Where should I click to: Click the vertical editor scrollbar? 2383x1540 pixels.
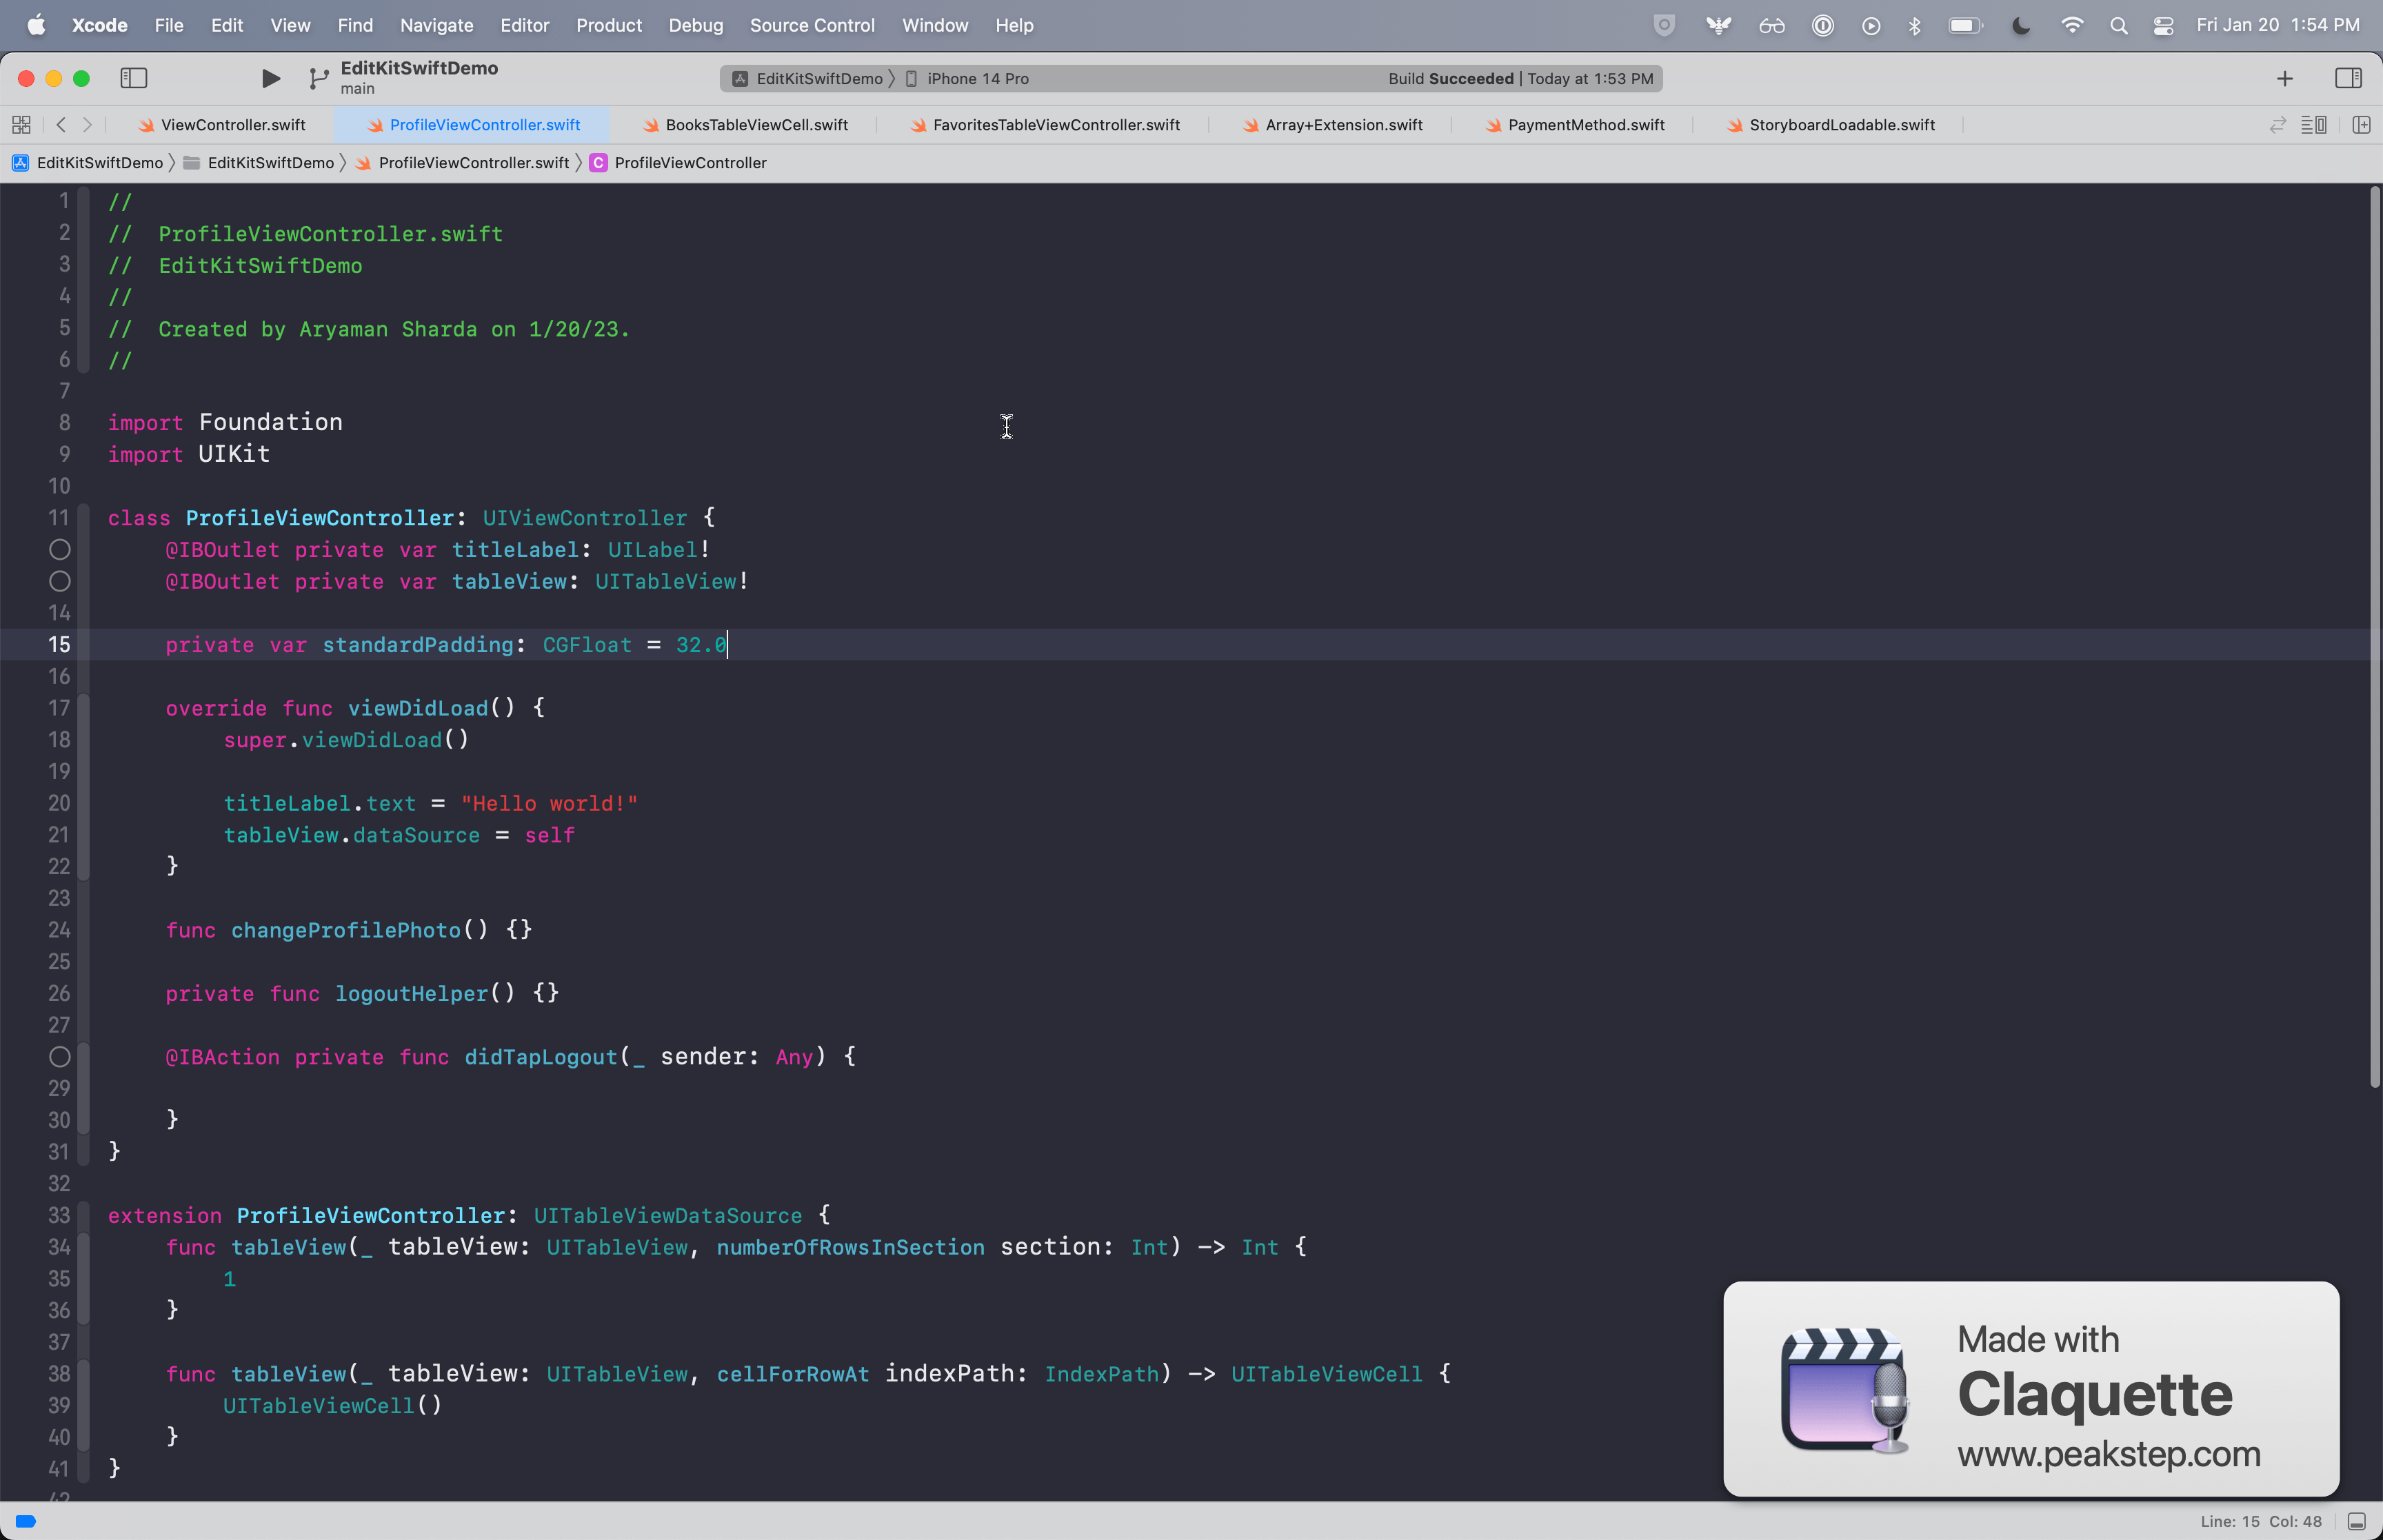pos(2375,637)
